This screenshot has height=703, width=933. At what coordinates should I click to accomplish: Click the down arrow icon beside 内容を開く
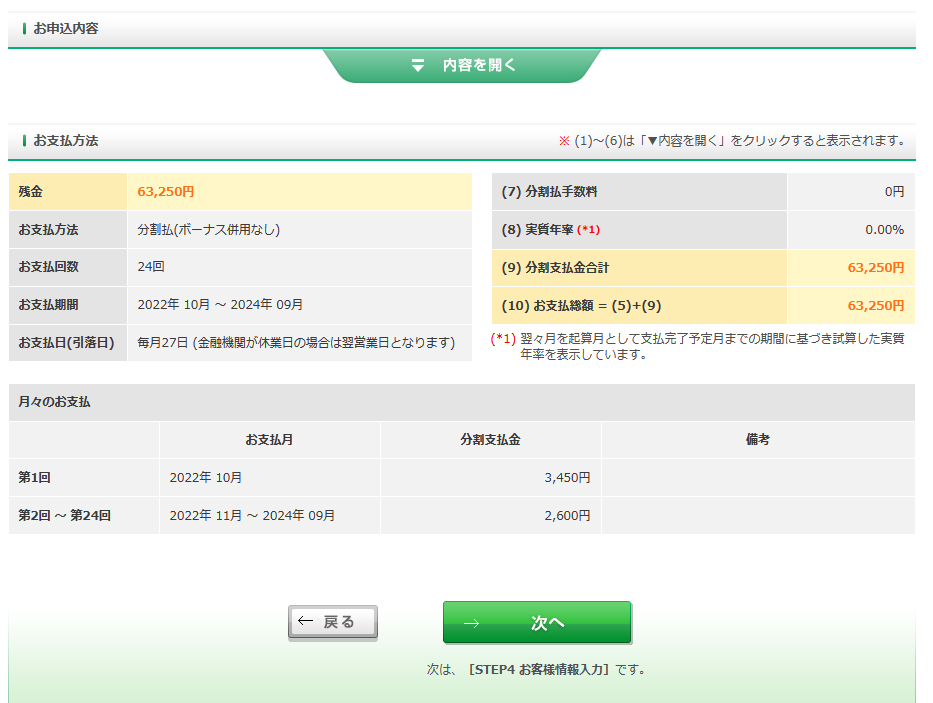pos(418,65)
